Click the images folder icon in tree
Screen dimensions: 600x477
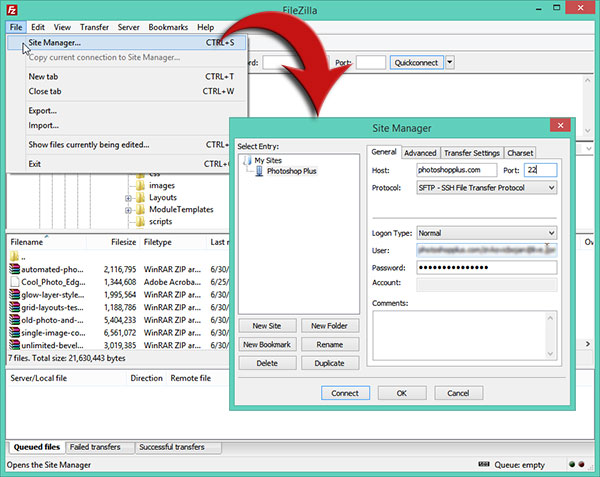[x=140, y=186]
